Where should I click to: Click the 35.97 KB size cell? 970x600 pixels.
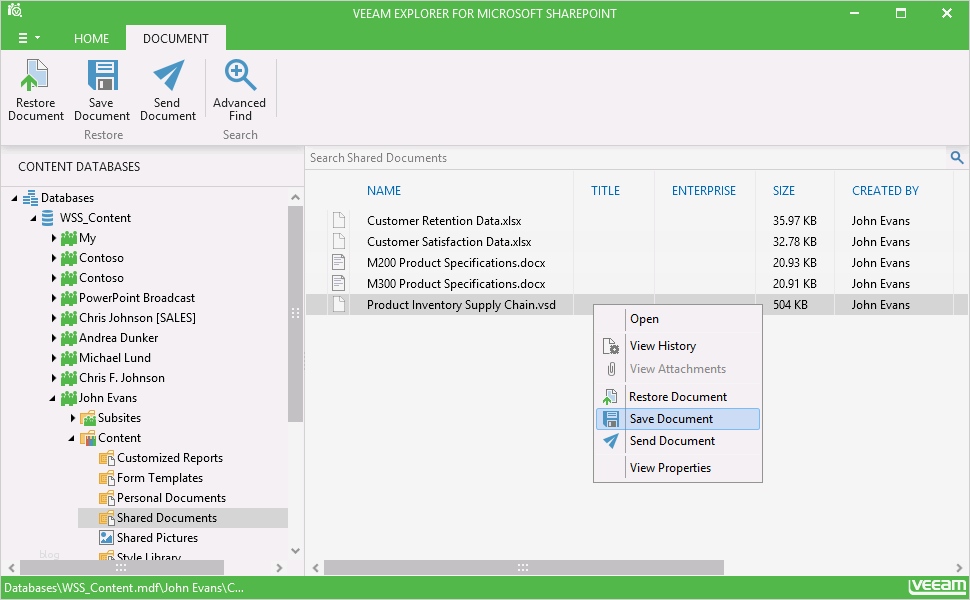tap(794, 221)
